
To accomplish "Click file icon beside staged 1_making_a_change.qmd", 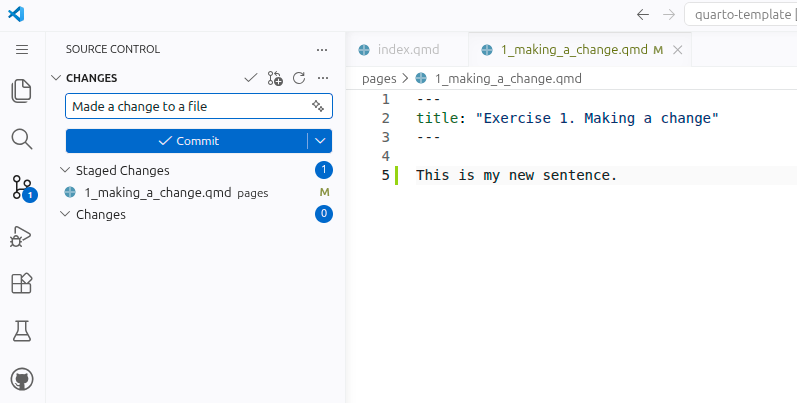I will 70,192.
